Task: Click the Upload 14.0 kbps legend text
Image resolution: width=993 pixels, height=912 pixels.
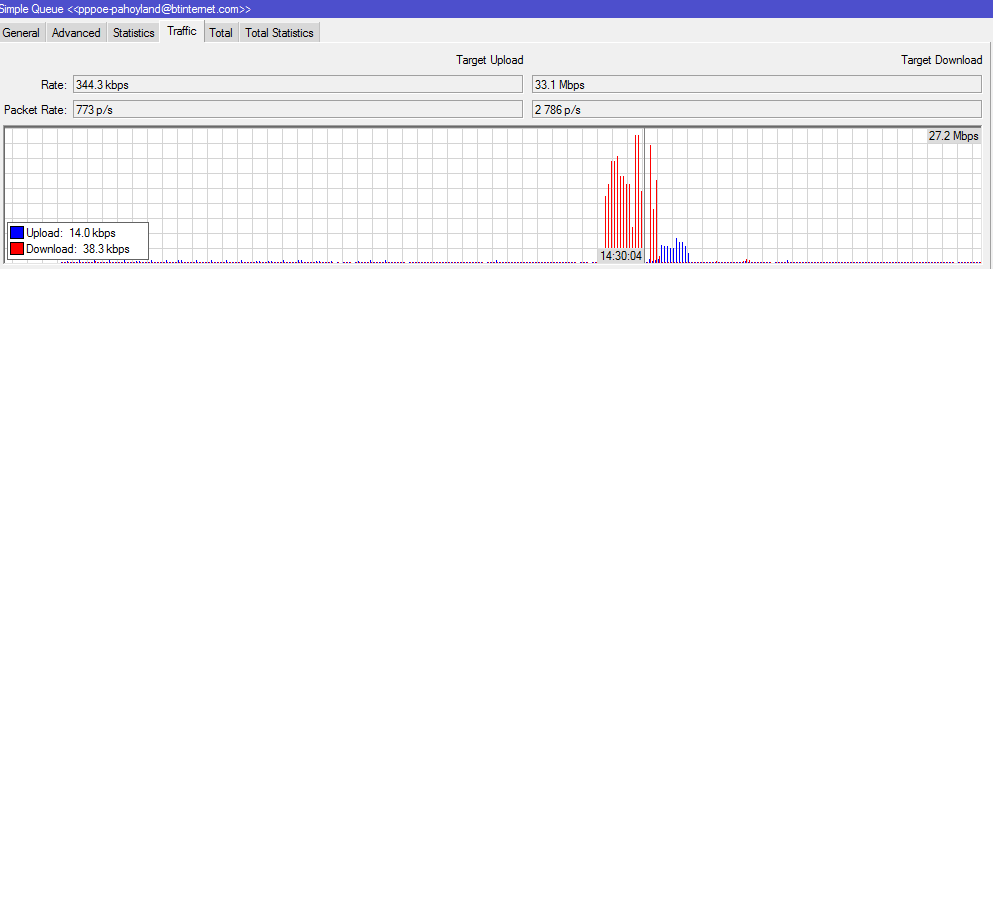Action: (71, 233)
